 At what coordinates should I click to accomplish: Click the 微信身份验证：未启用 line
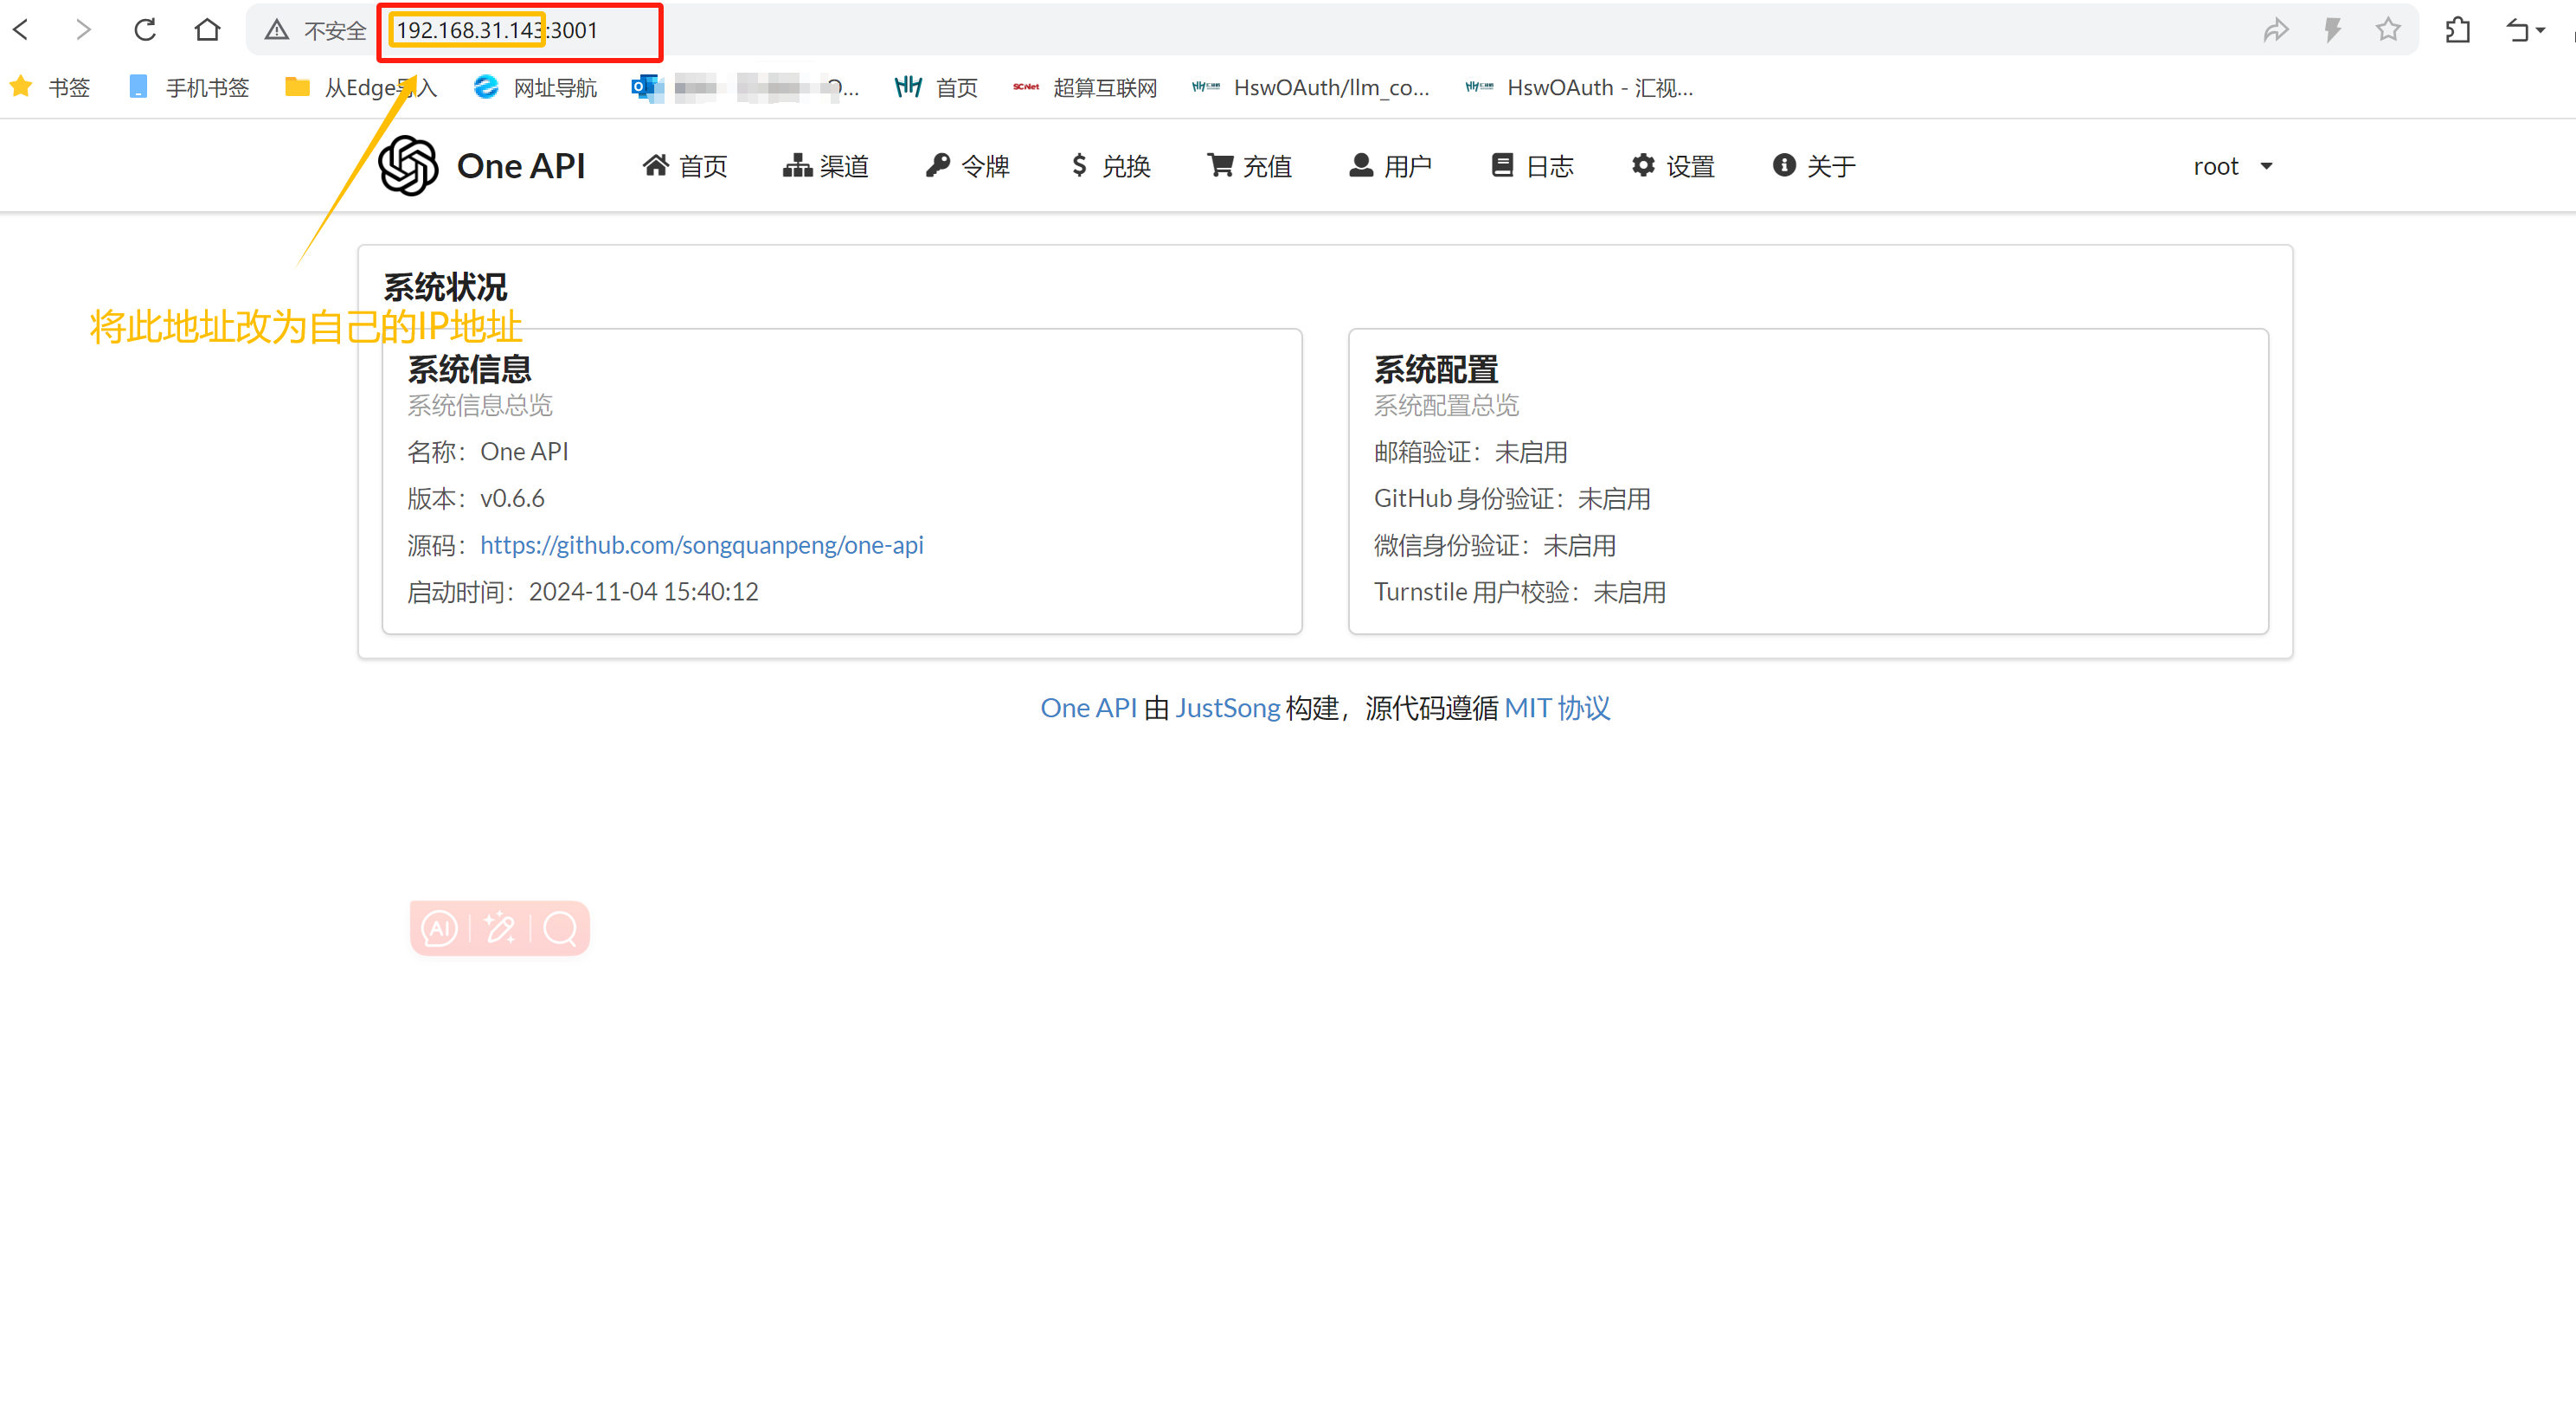click(1495, 546)
